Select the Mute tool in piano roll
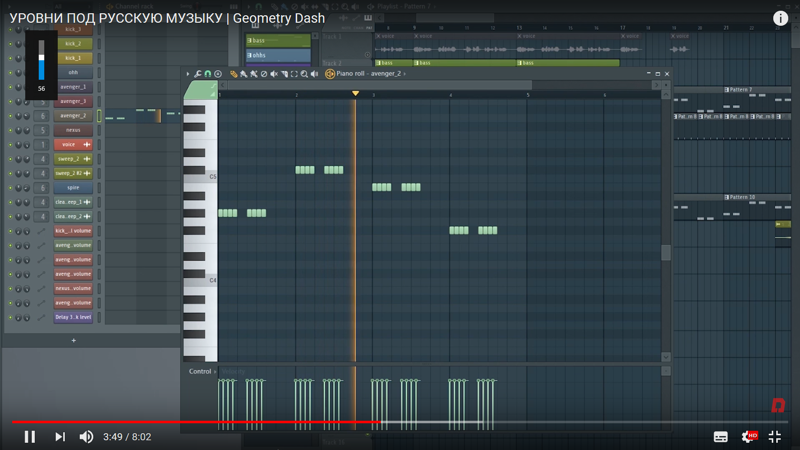Viewport: 800px width, 450px height. tap(274, 74)
